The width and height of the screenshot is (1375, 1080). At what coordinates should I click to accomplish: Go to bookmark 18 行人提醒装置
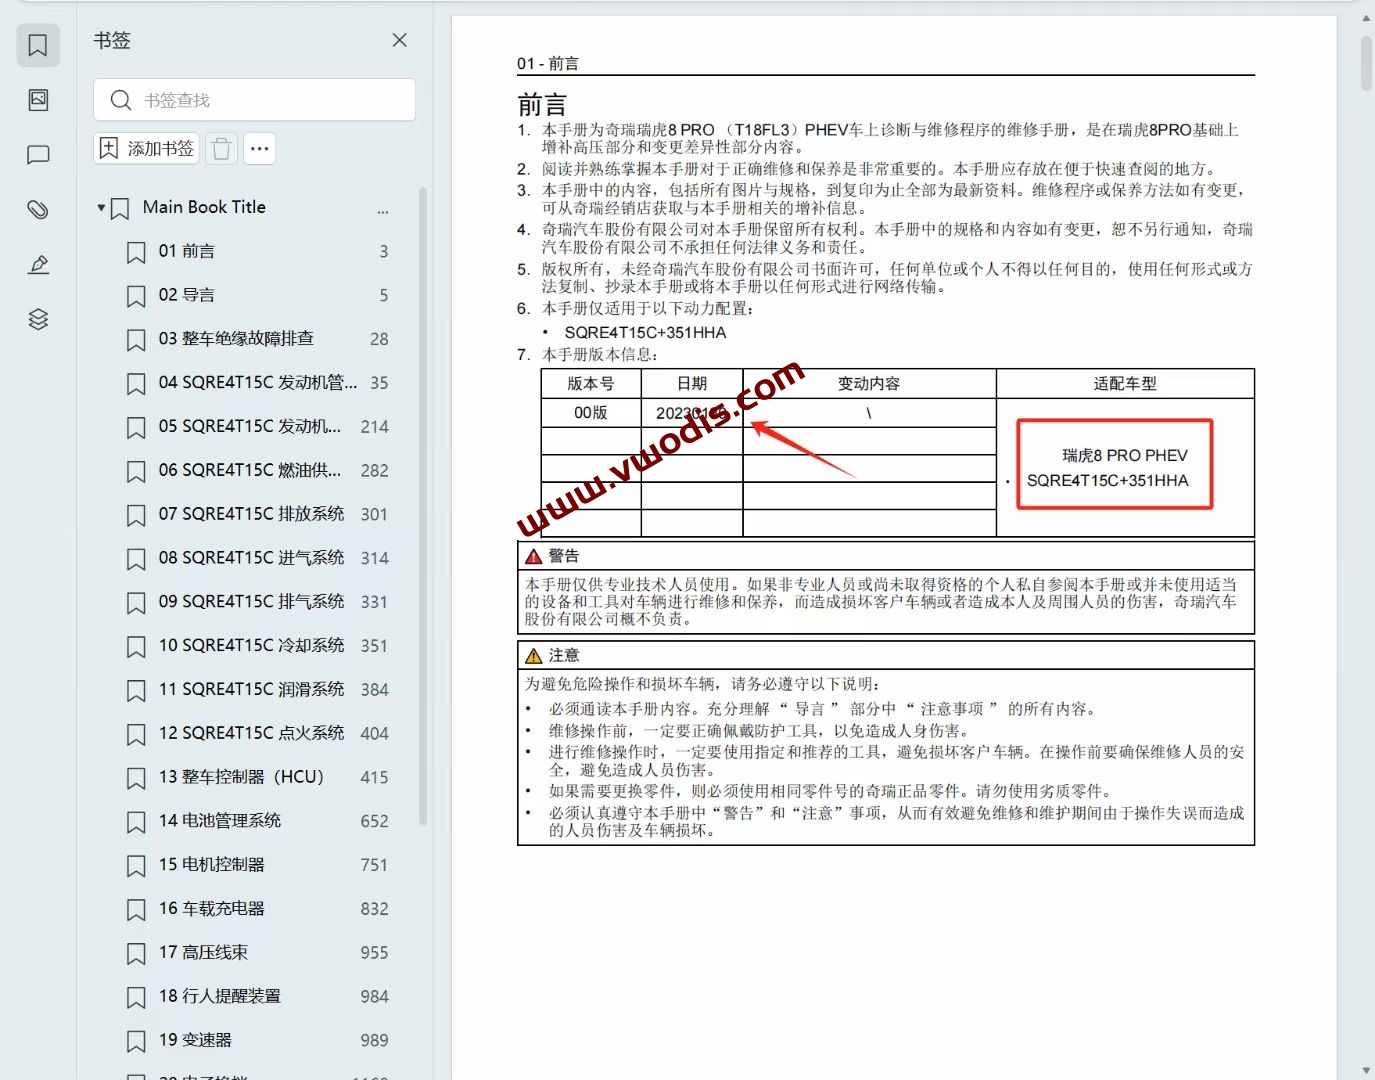pyautogui.click(x=220, y=996)
